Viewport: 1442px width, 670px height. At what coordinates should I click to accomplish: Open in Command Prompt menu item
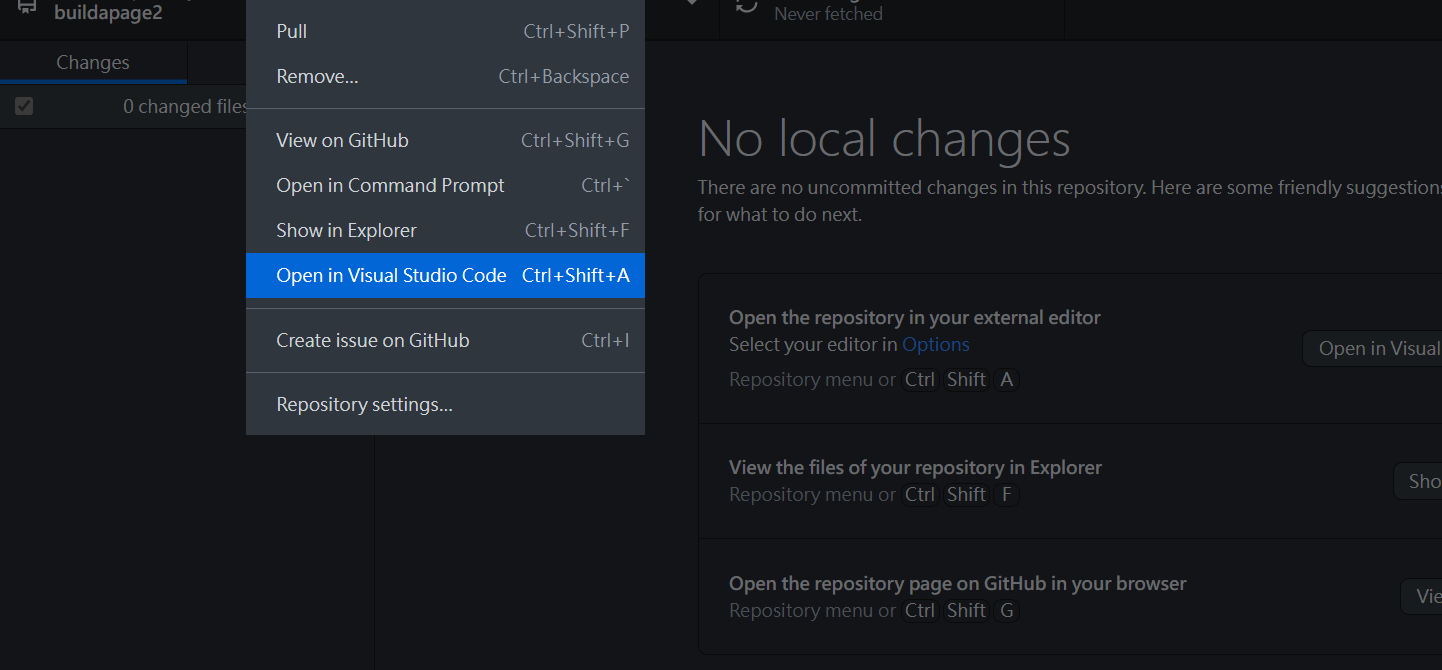pos(445,185)
